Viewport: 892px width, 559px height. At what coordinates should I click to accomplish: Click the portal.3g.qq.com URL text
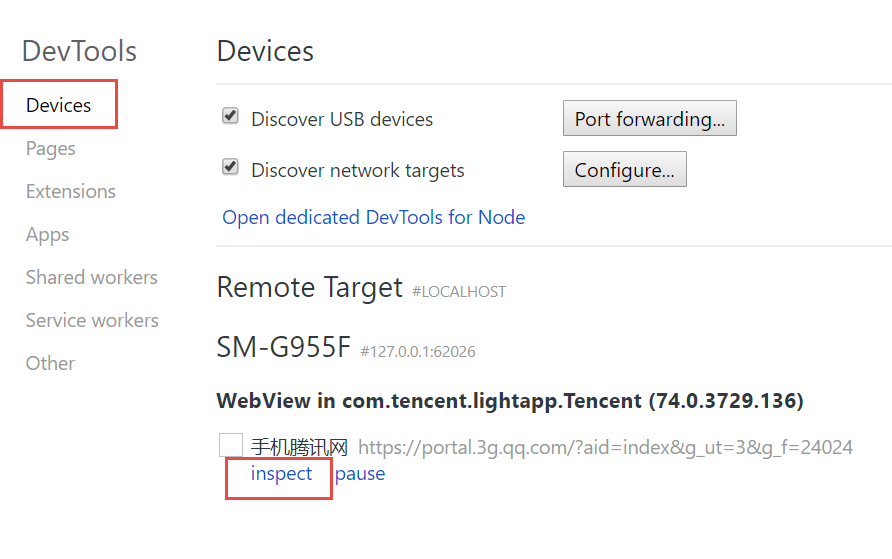pos(605,447)
